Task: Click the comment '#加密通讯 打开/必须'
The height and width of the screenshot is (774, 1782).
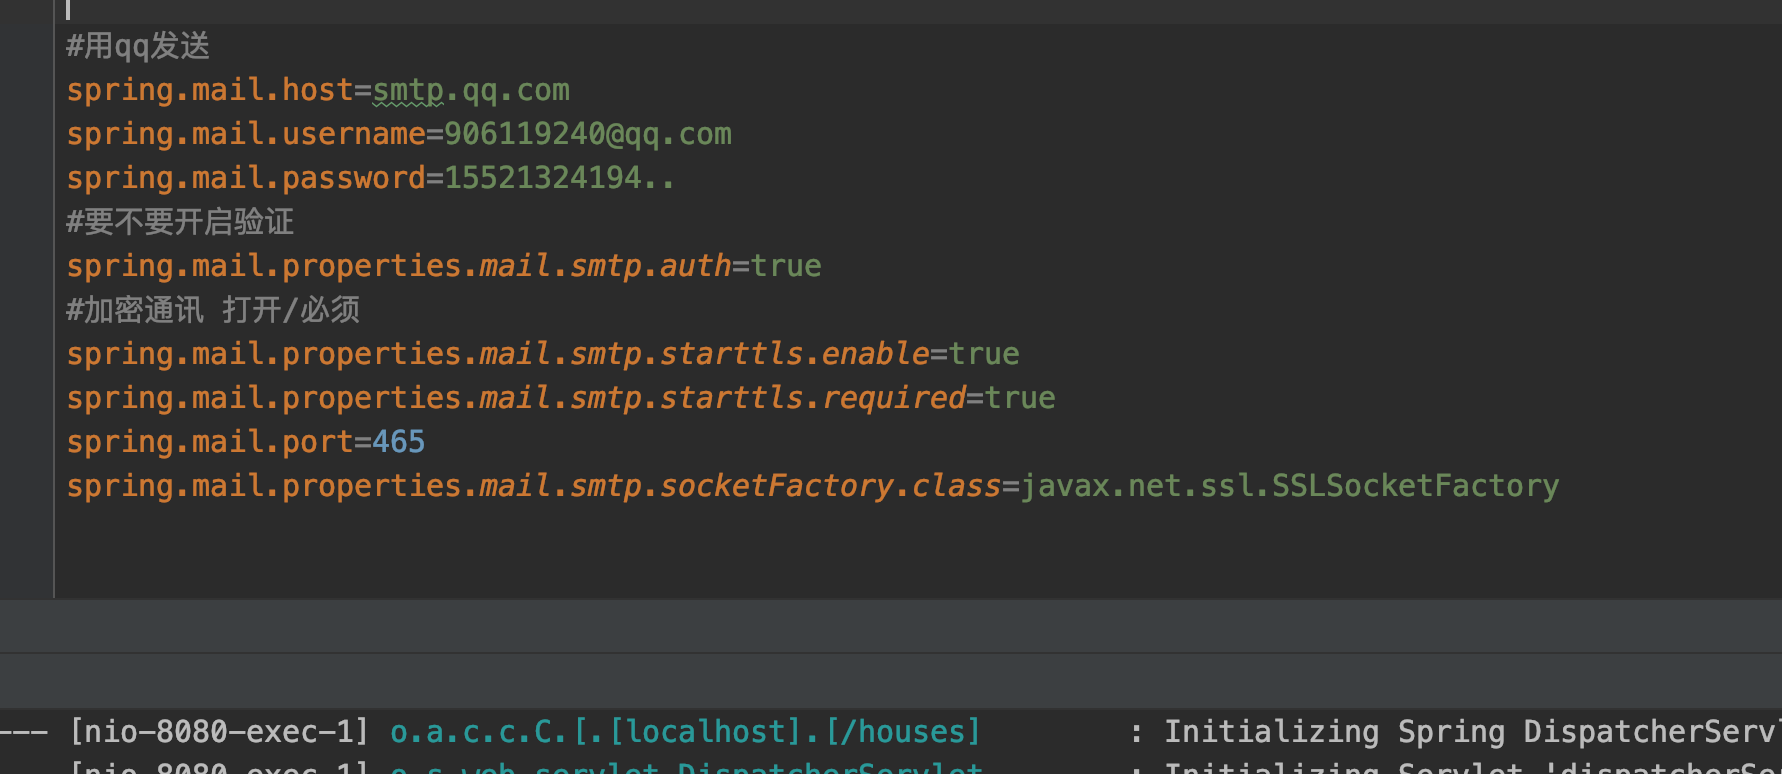Action: pos(213,310)
